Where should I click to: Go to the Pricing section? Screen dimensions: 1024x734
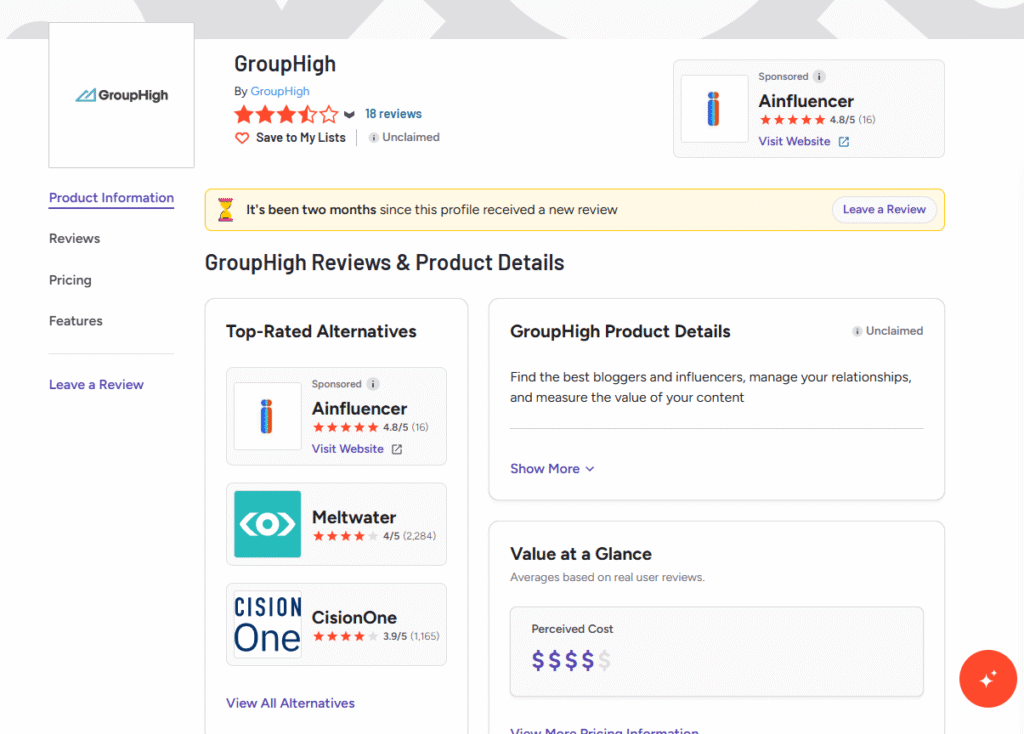(x=70, y=280)
